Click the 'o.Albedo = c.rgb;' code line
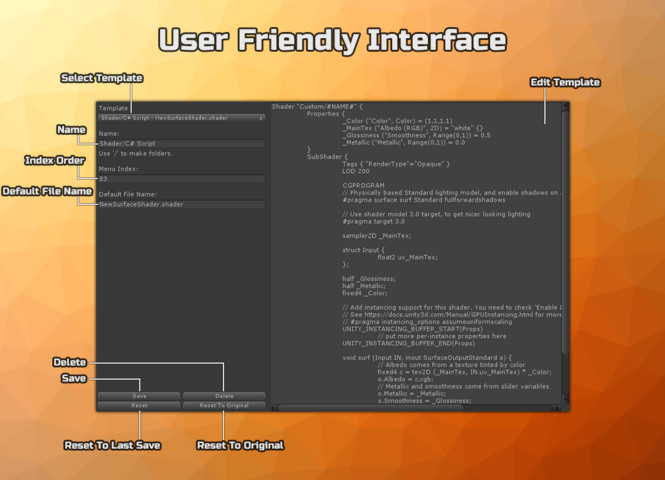Viewport: 665px width, 480px height. [405, 379]
